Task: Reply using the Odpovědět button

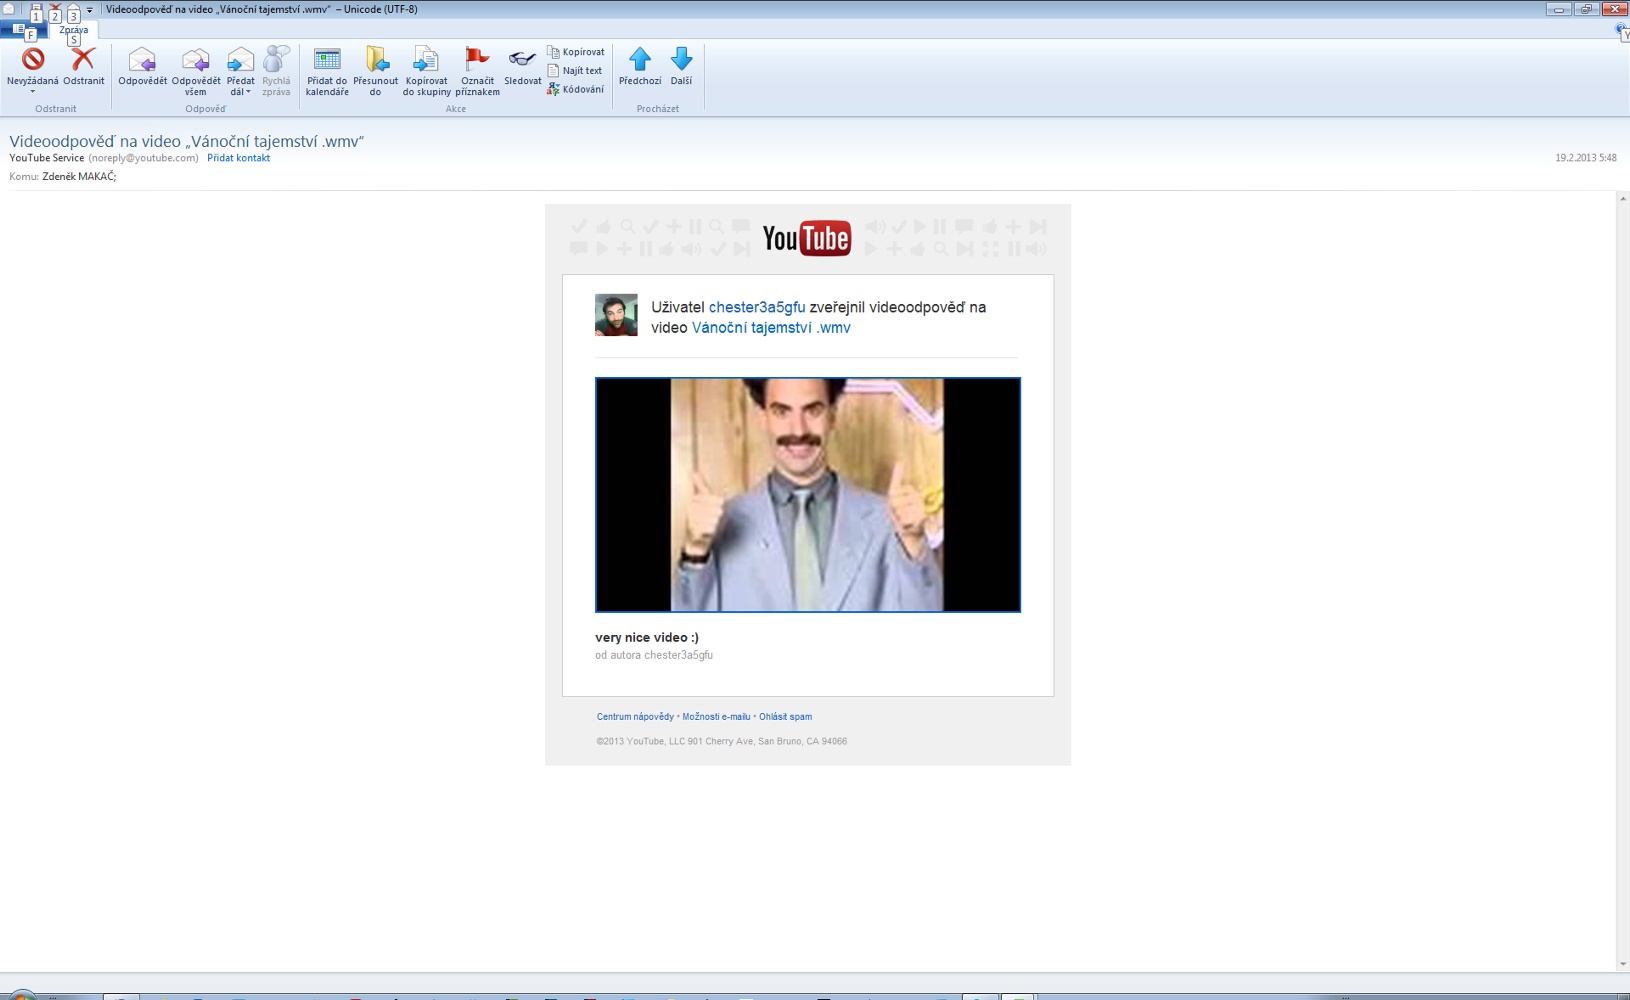Action: click(x=142, y=66)
